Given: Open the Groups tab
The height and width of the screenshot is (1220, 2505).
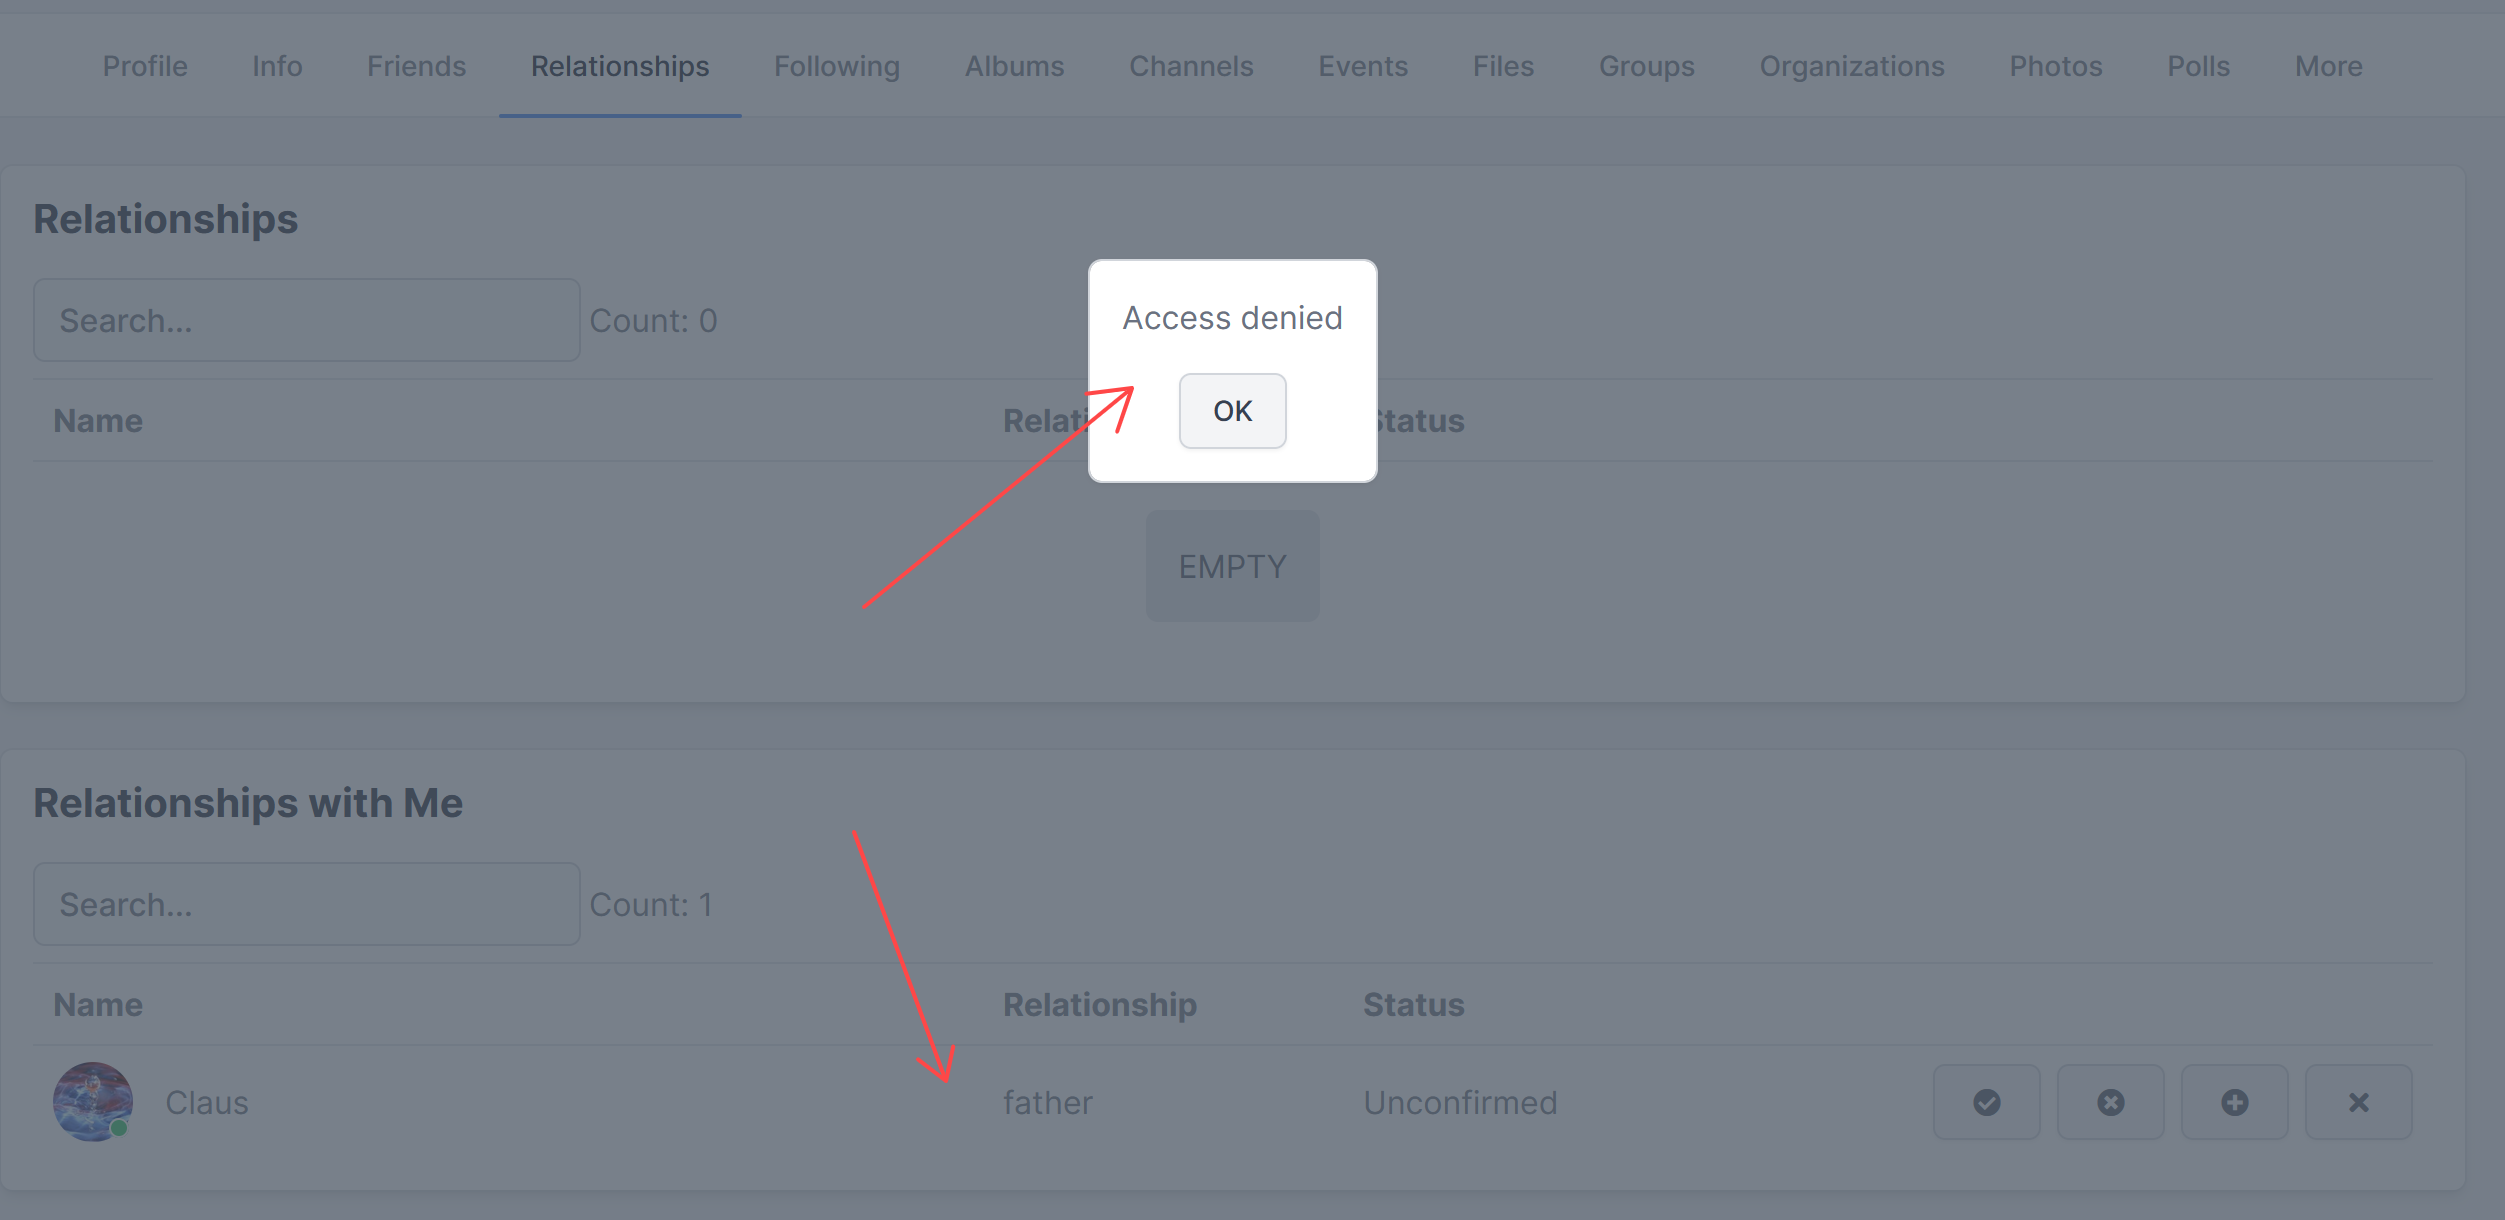Looking at the screenshot, I should coord(1646,66).
